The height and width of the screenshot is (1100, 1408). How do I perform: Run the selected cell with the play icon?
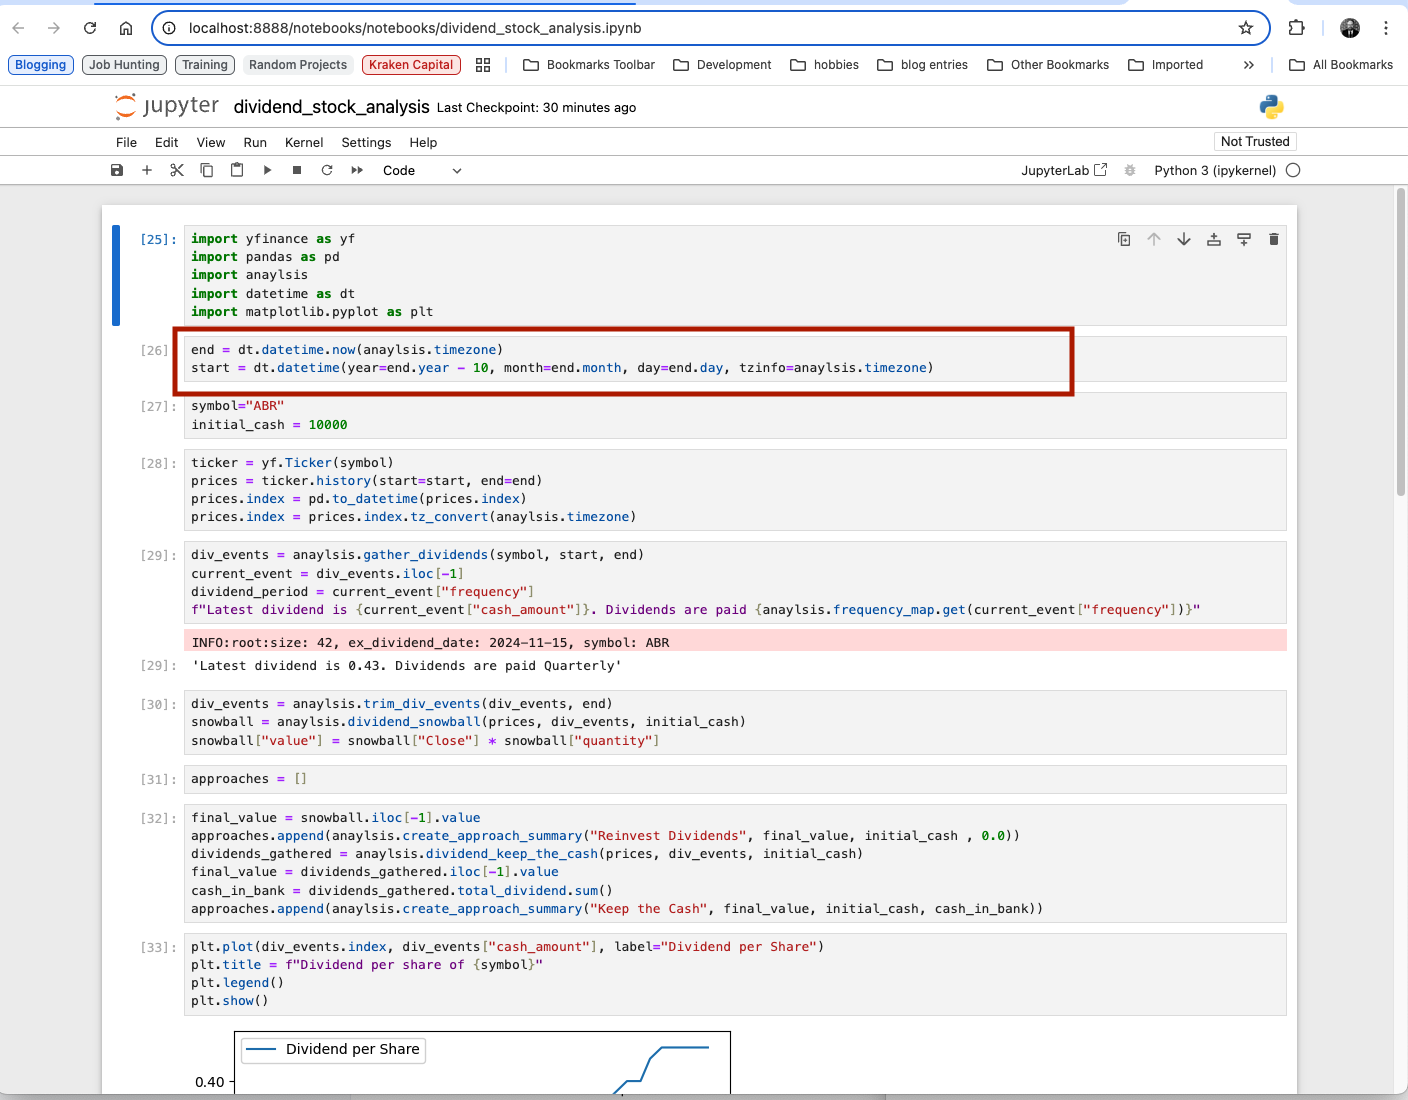tap(267, 170)
